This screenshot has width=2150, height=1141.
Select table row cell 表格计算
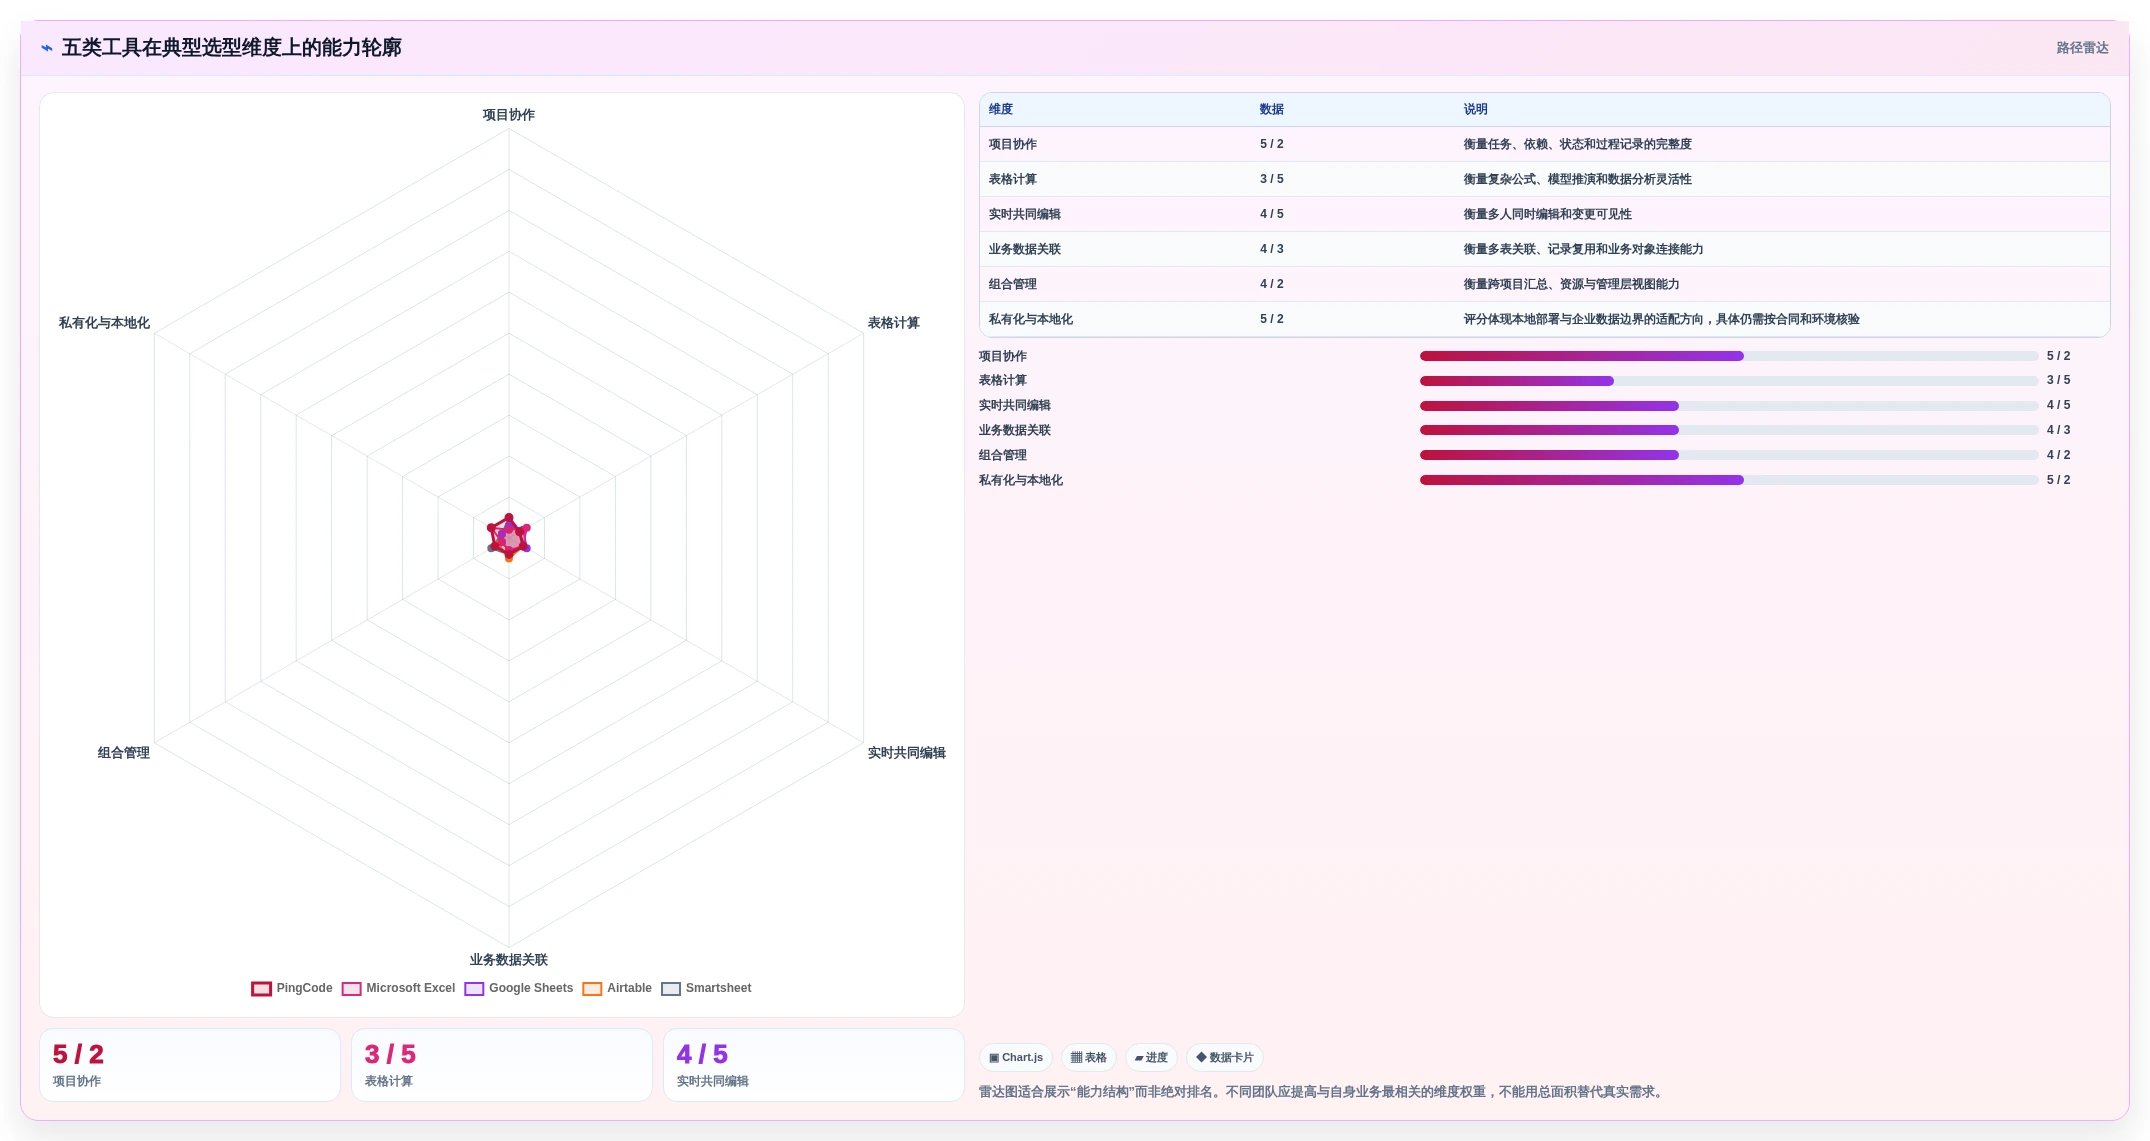click(x=1013, y=179)
